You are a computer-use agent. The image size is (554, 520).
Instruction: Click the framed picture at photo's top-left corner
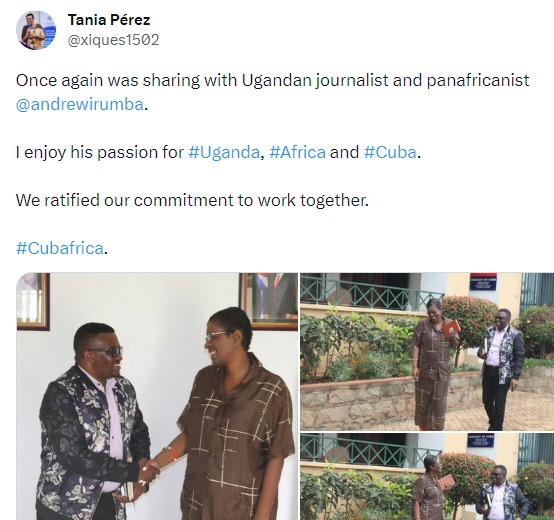tap(33, 301)
